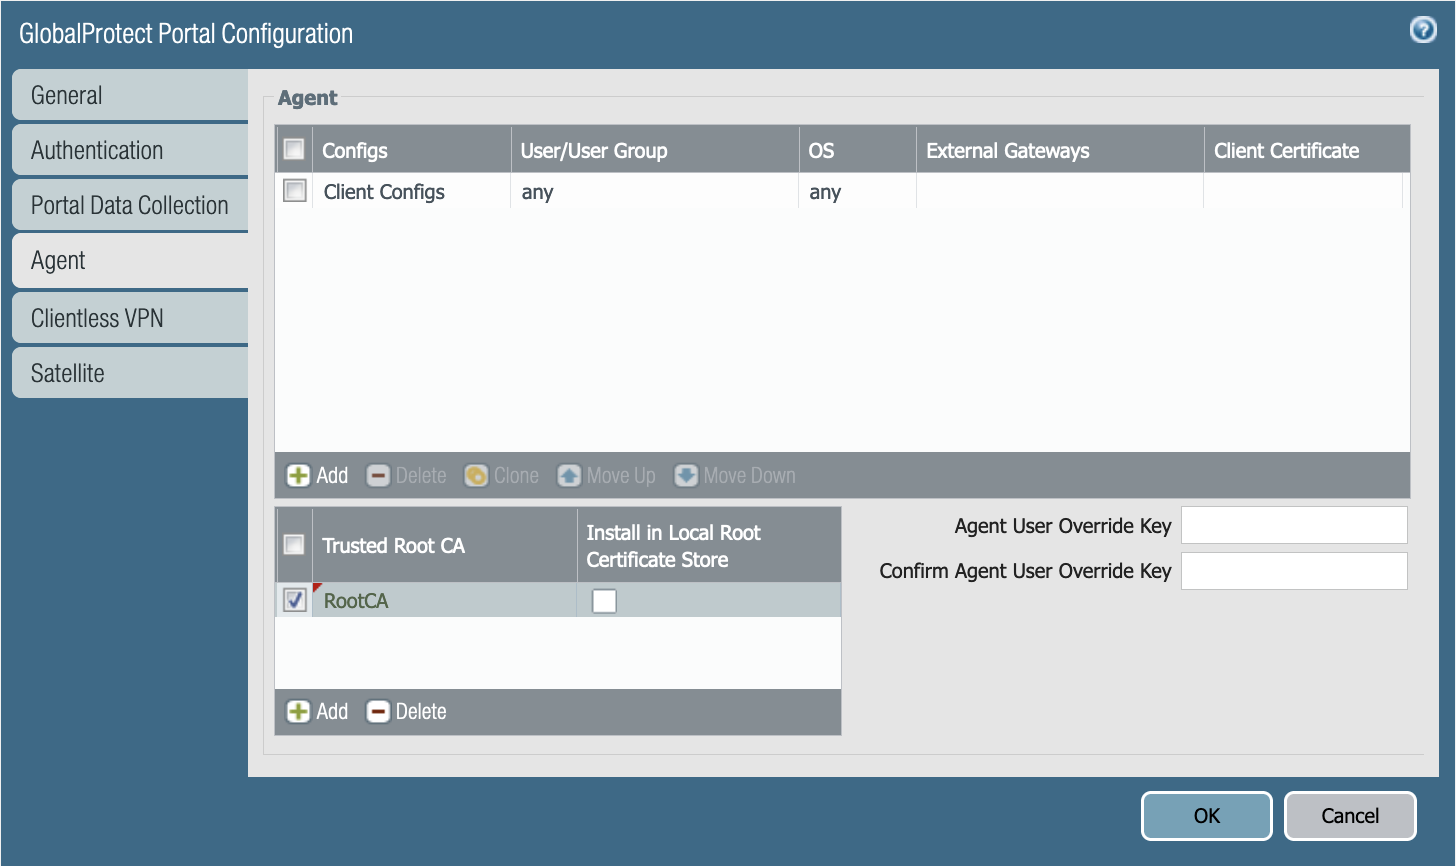Go to Portal Data Collection tab

coord(130,205)
